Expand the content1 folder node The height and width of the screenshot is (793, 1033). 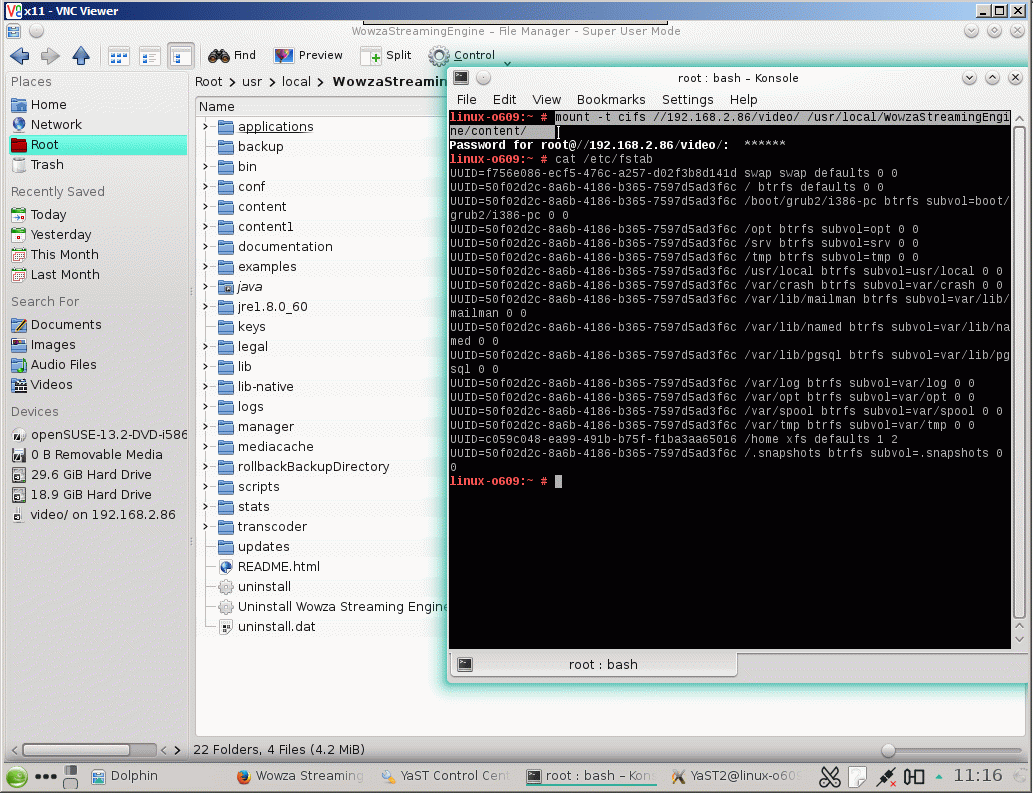(206, 227)
